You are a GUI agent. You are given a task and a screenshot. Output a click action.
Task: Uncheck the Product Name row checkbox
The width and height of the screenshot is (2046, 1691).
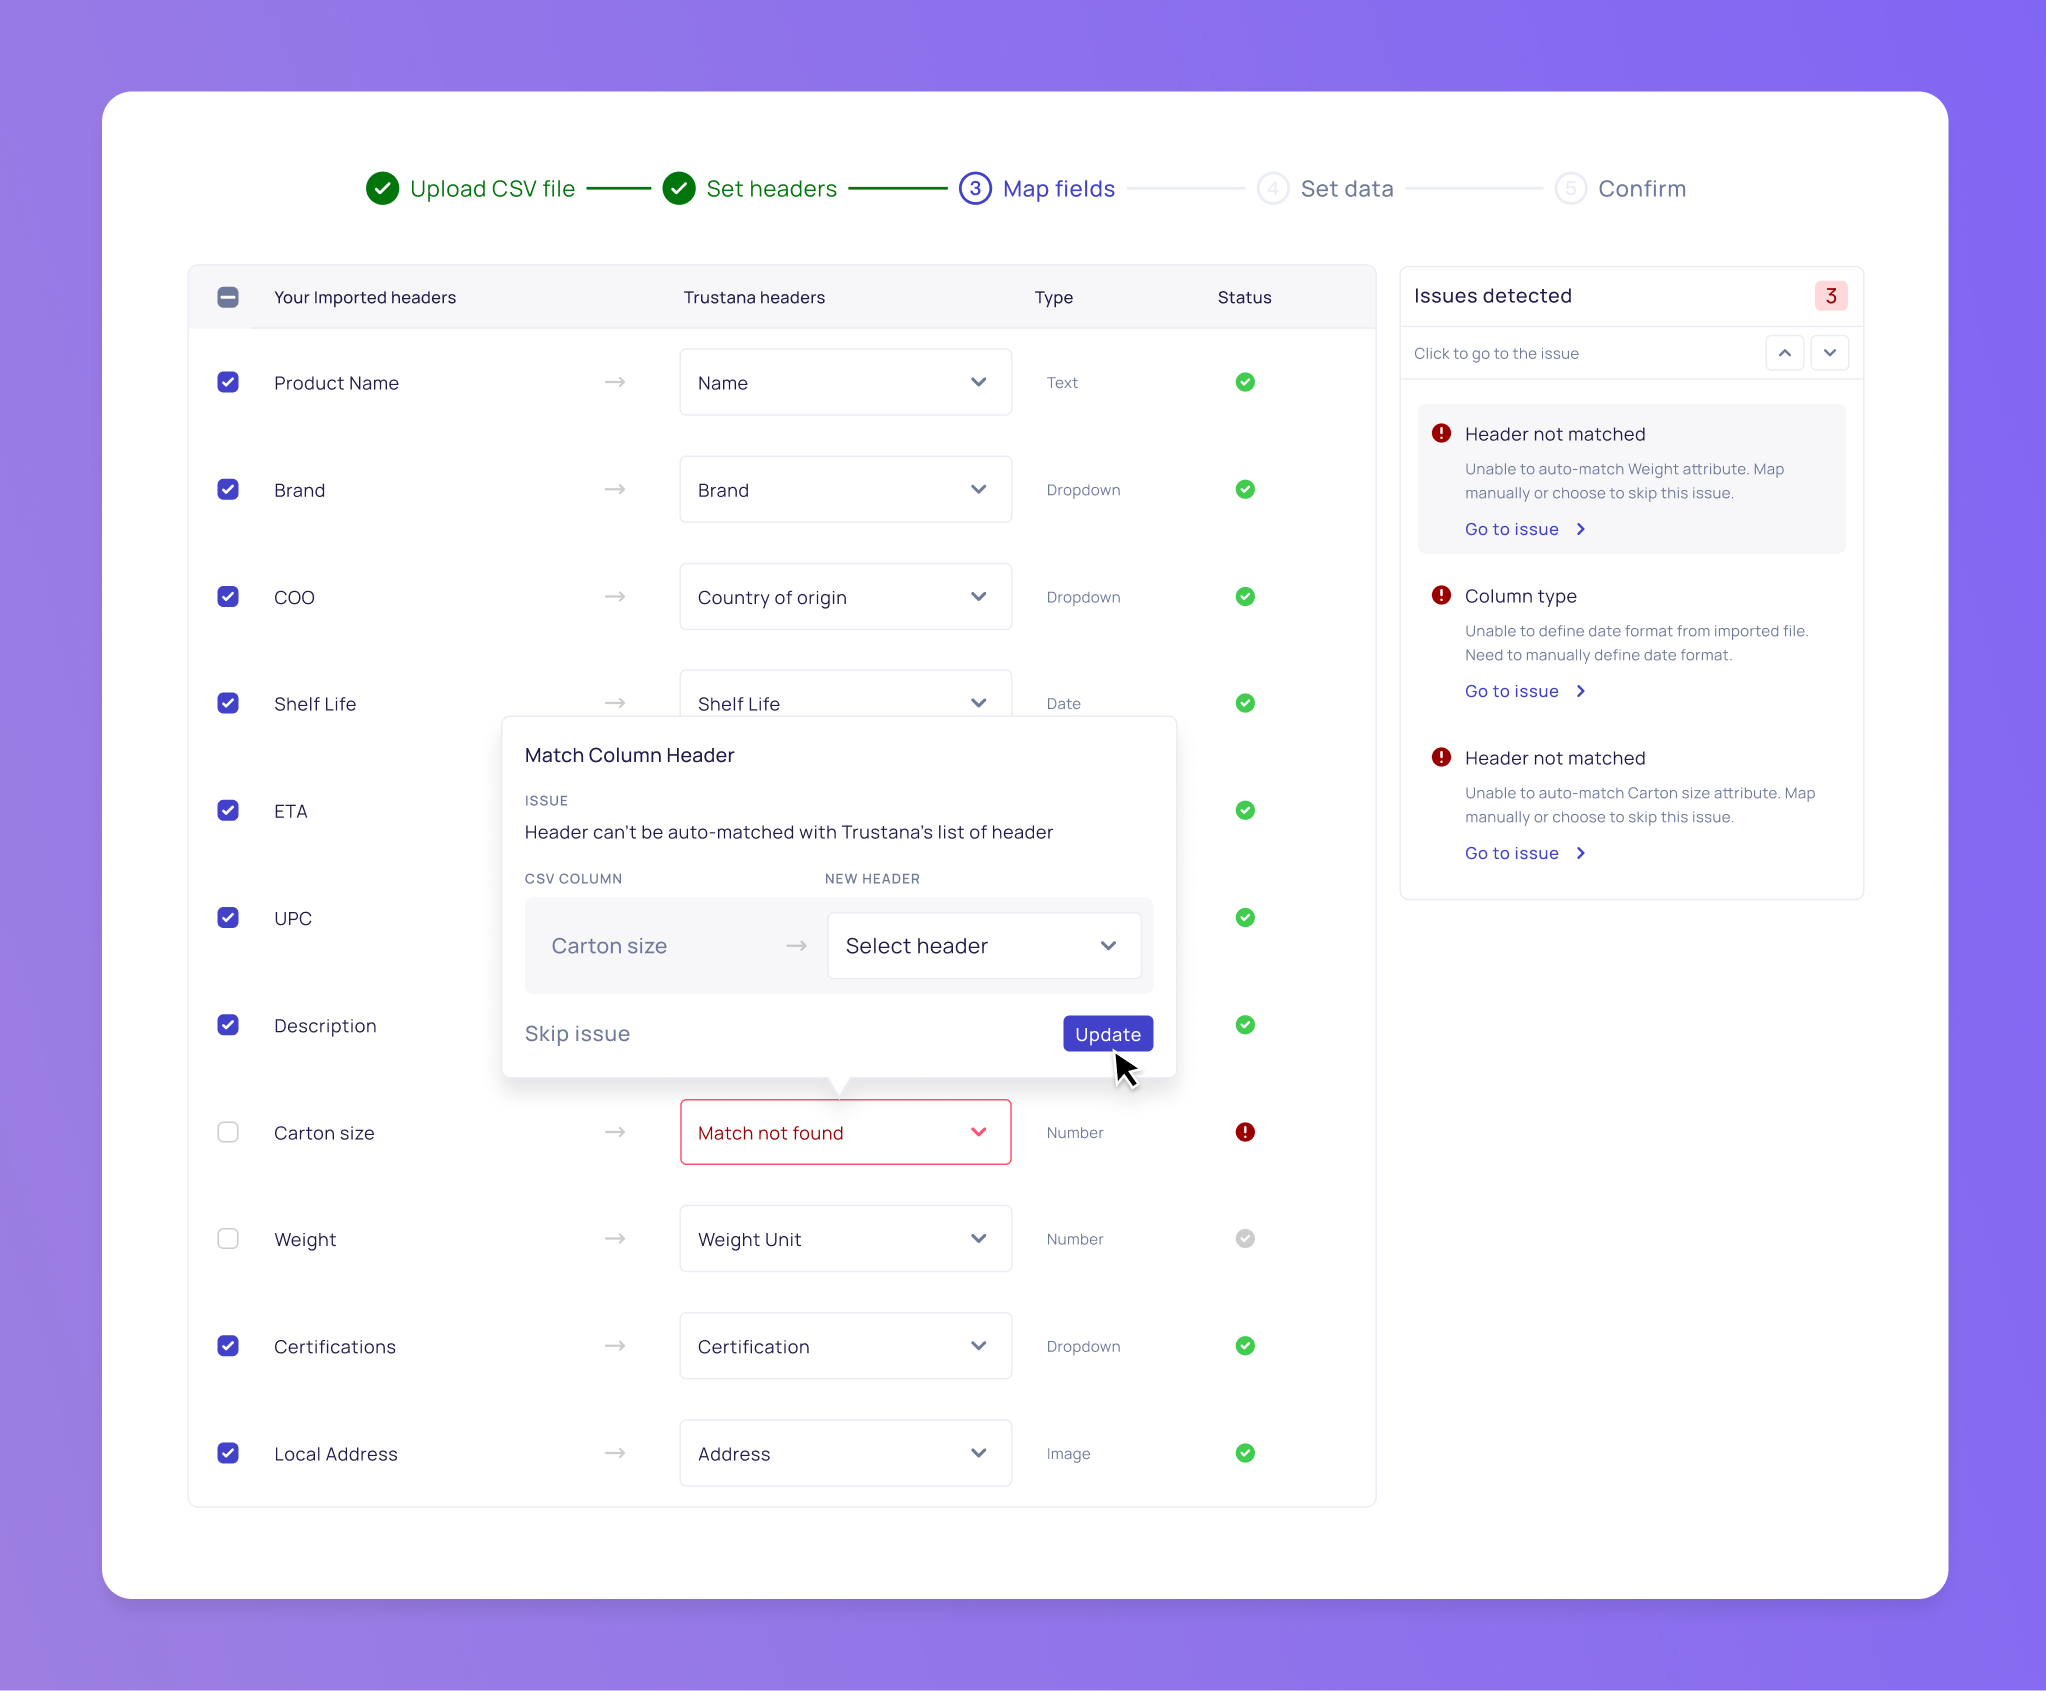click(228, 382)
